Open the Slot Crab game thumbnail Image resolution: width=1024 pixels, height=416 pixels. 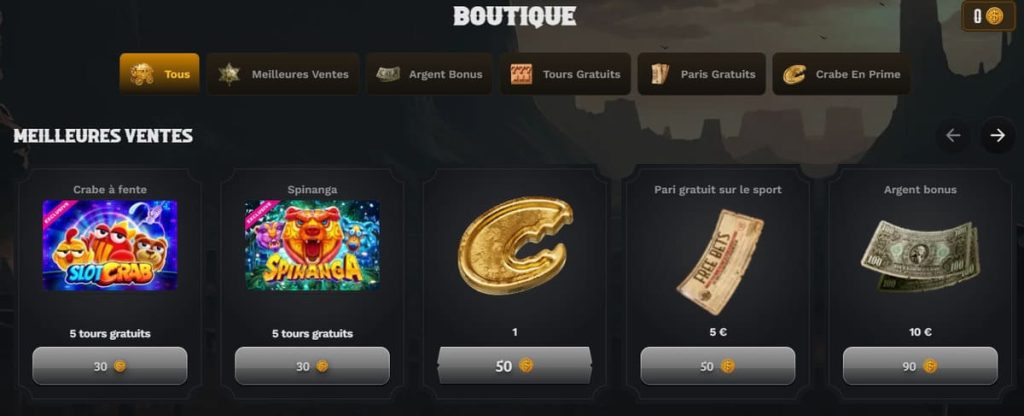click(x=110, y=245)
